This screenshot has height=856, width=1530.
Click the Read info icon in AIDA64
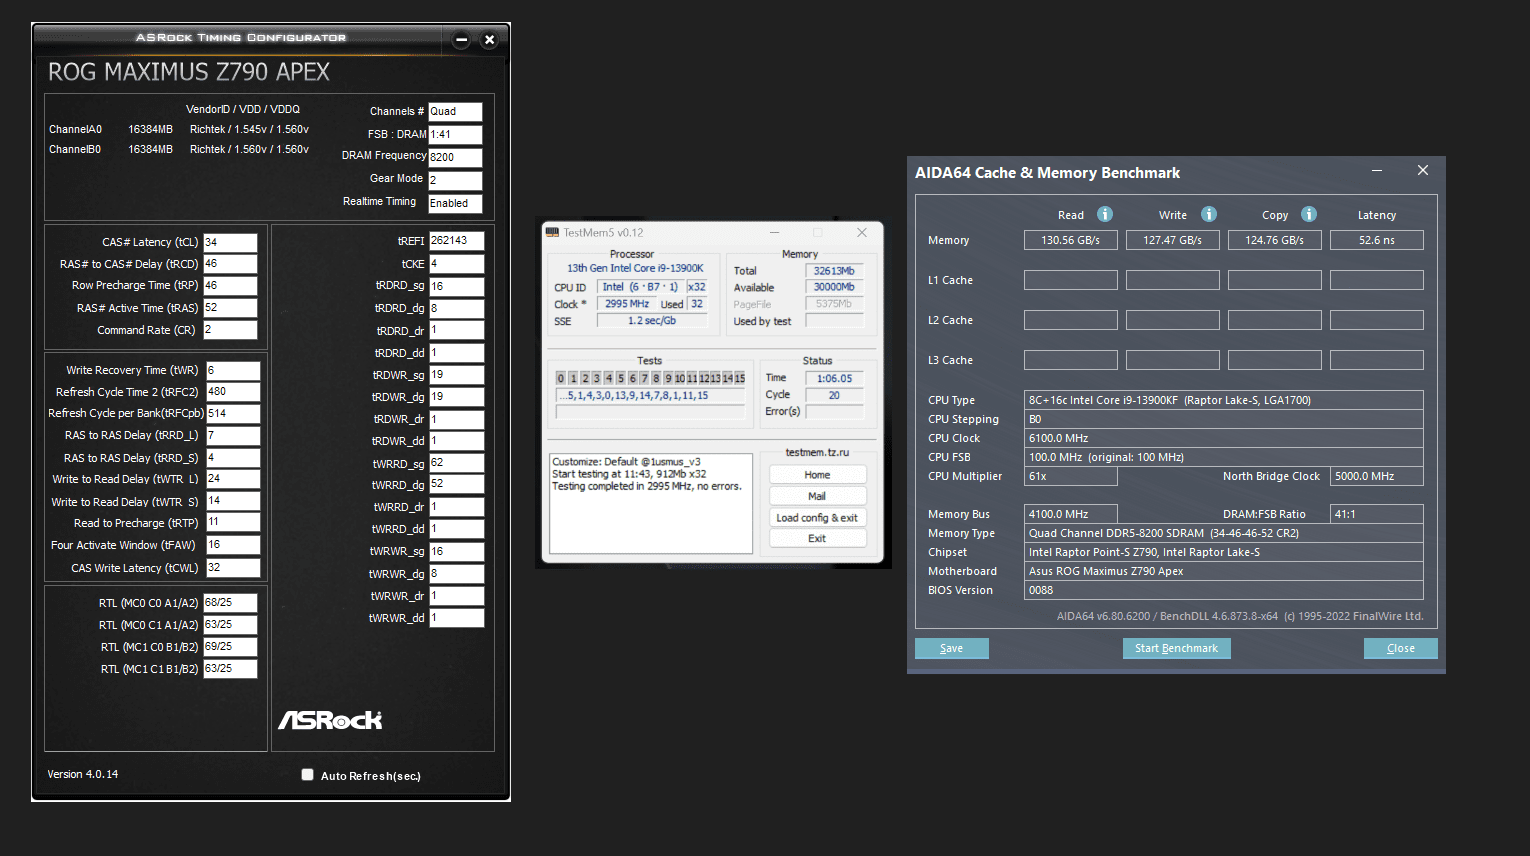(x=1105, y=214)
